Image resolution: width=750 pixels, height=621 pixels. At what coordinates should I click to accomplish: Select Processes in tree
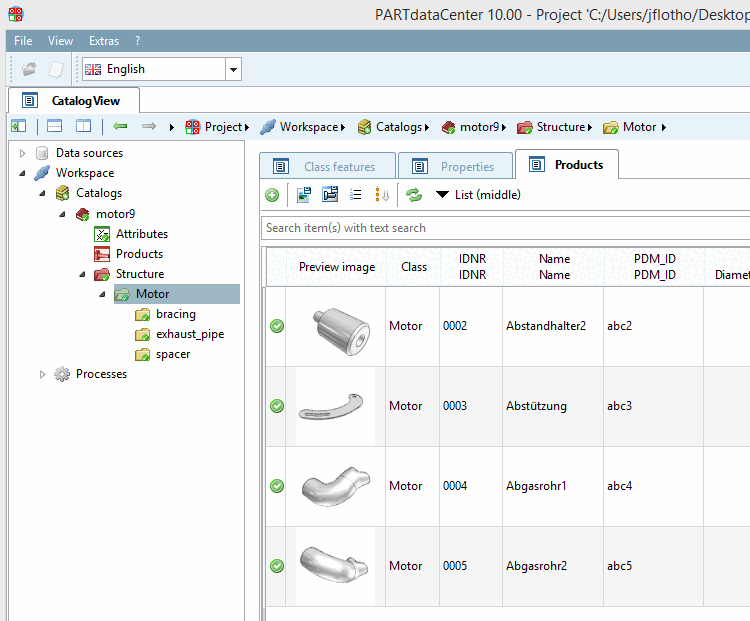click(x=101, y=374)
